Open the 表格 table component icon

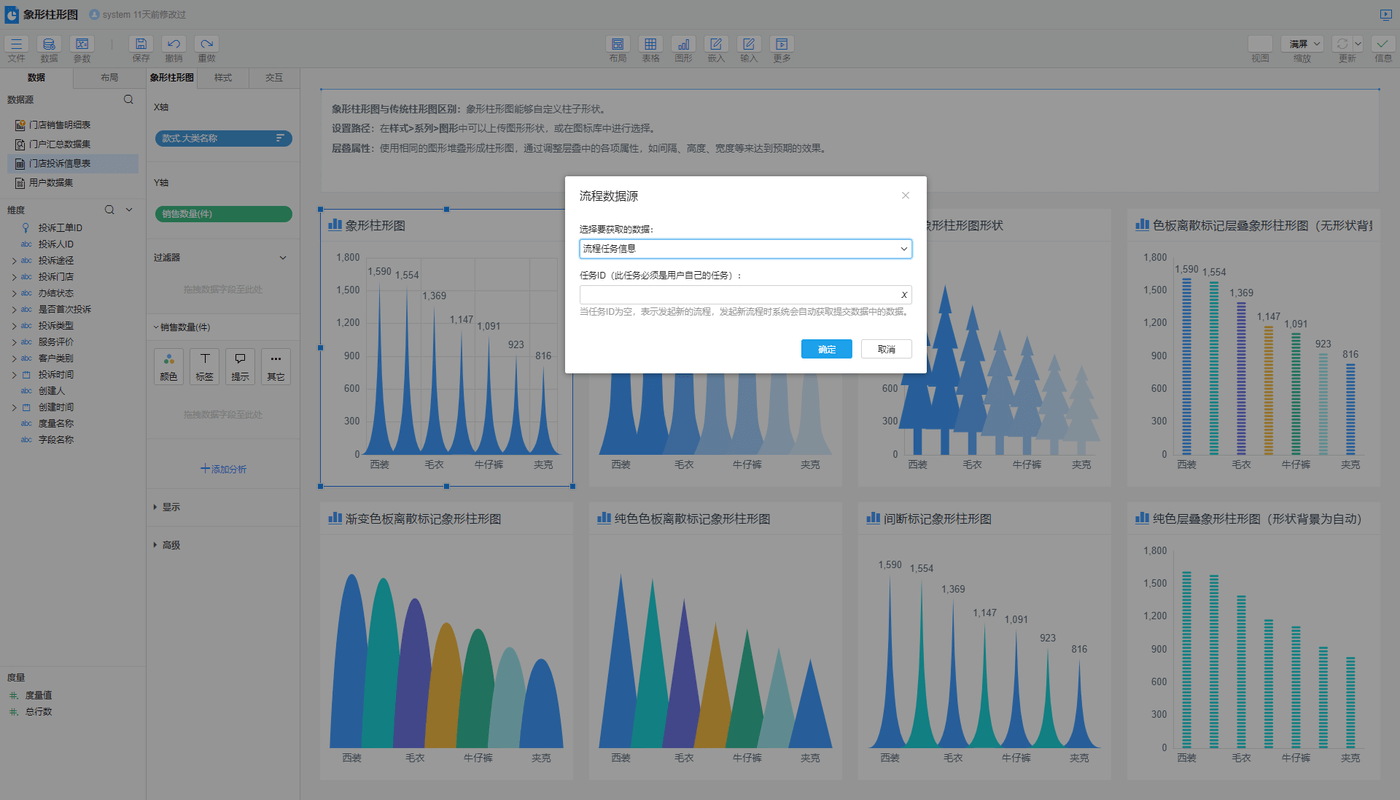point(650,45)
